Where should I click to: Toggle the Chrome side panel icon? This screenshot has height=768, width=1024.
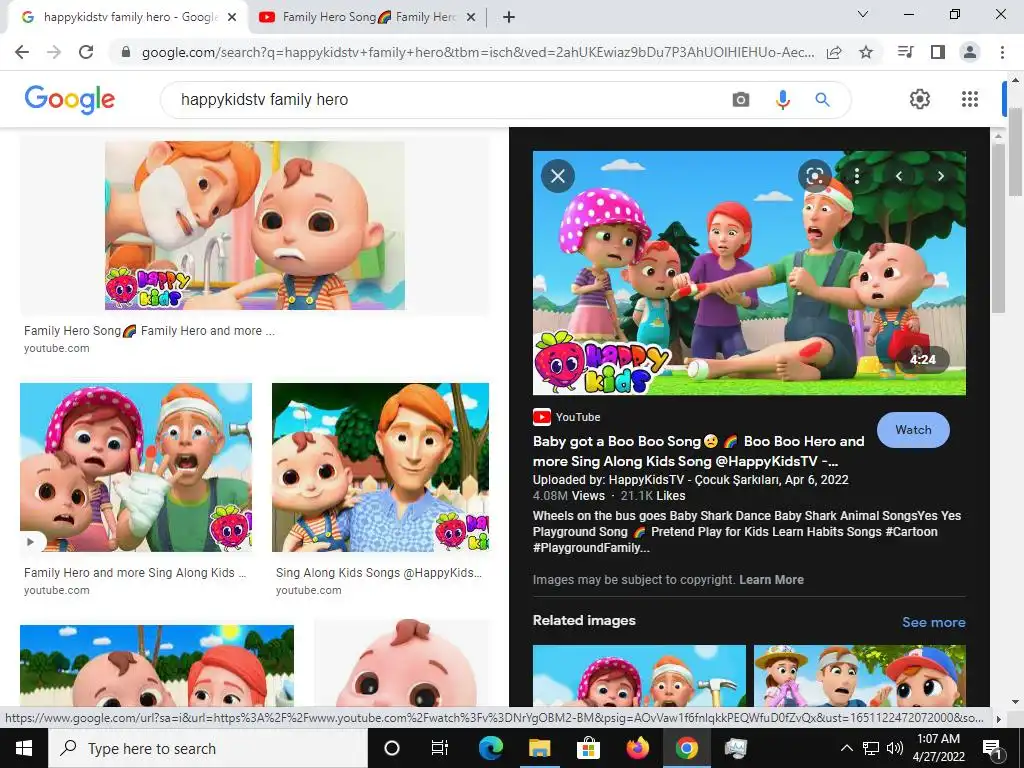coord(938,52)
